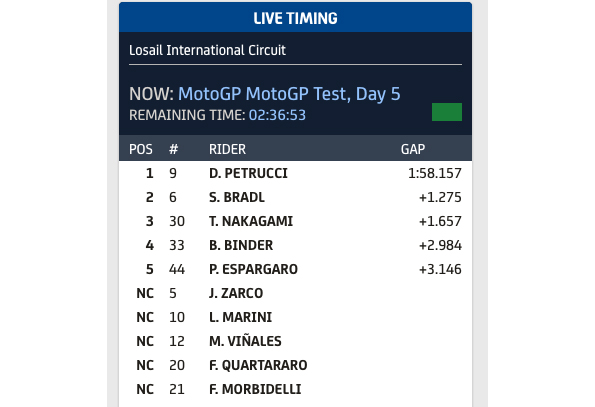Click the Losail International Circuit title
Screen dimensions: 595x407
tap(207, 50)
